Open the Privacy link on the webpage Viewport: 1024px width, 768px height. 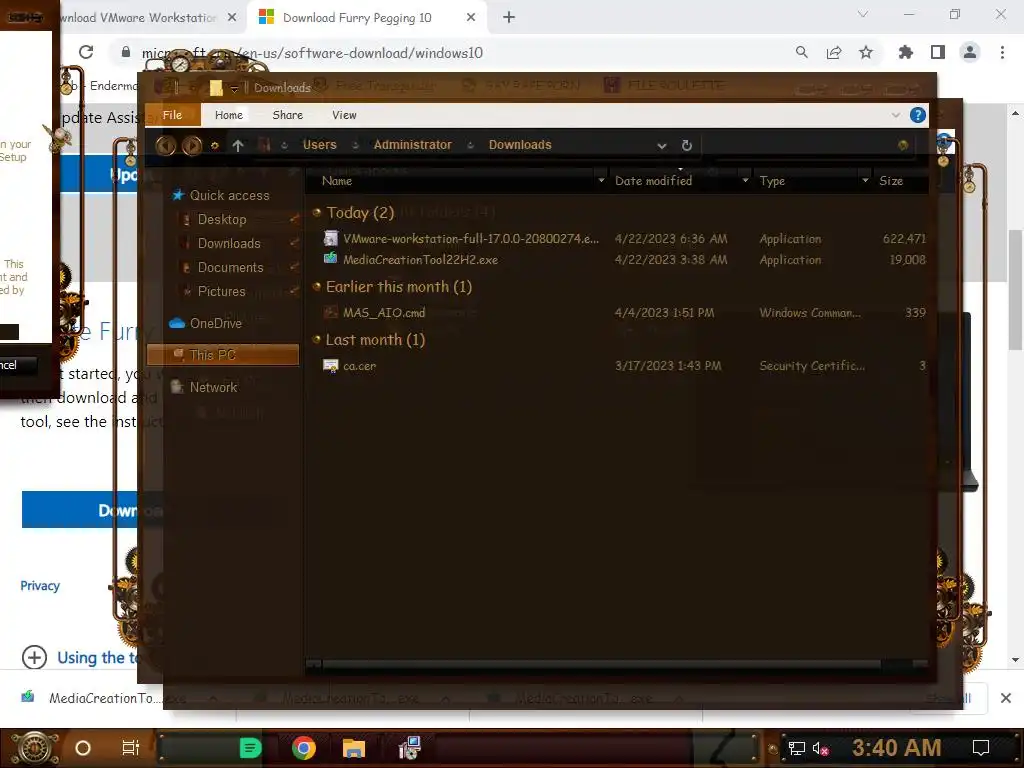pyautogui.click(x=40, y=586)
